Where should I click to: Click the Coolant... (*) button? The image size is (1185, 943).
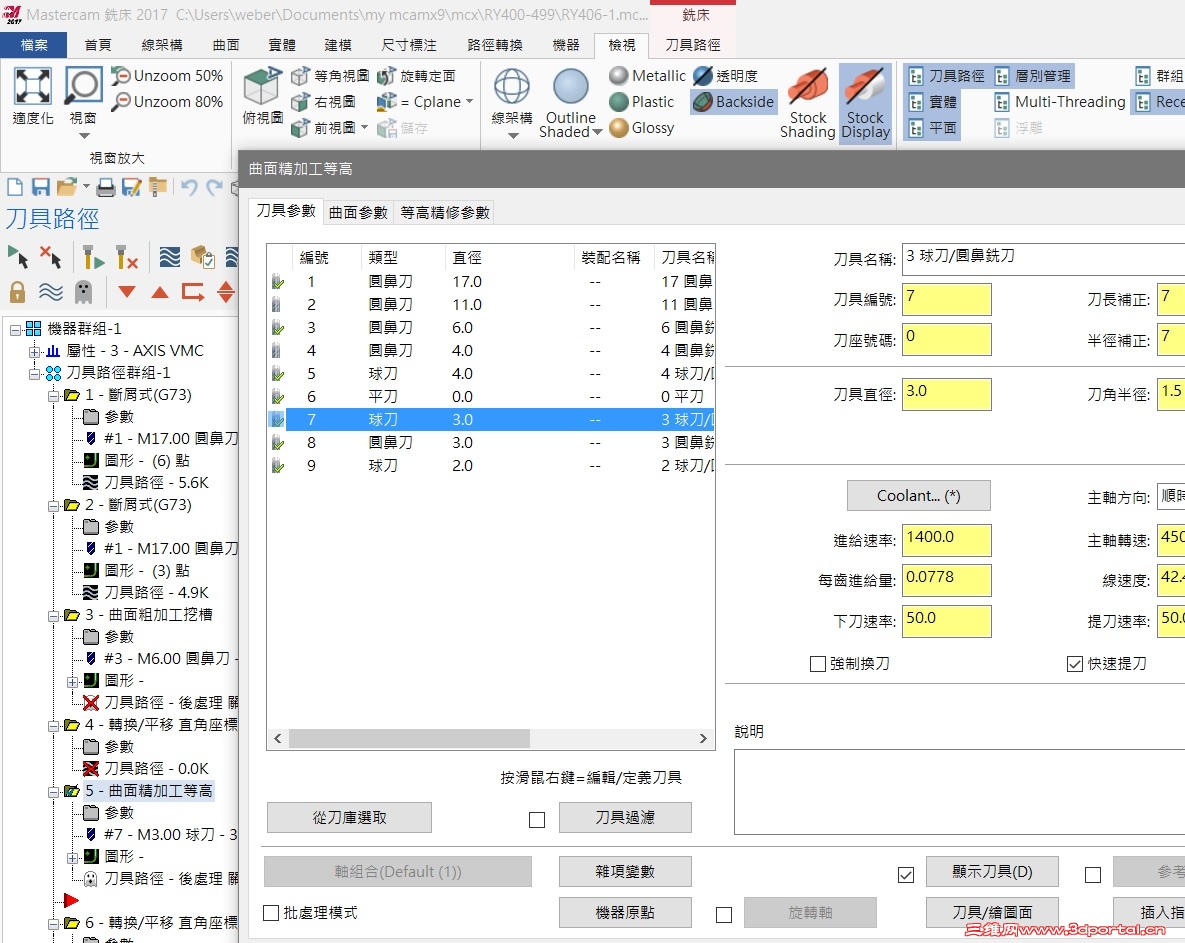point(918,496)
